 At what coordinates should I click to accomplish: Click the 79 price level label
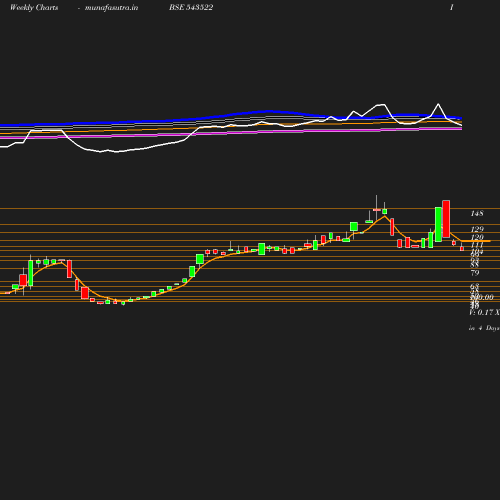[475, 273]
